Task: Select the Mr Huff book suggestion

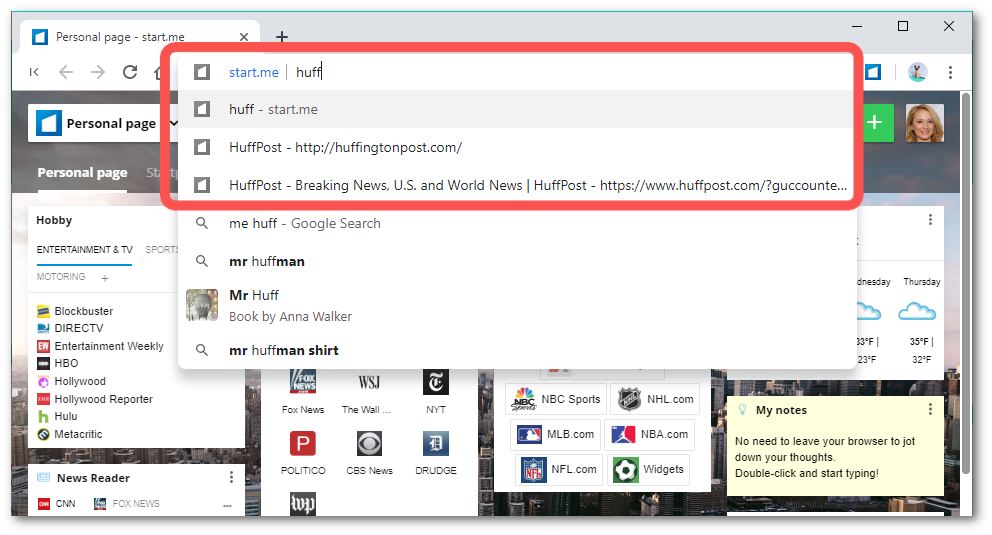Action: [x=517, y=305]
